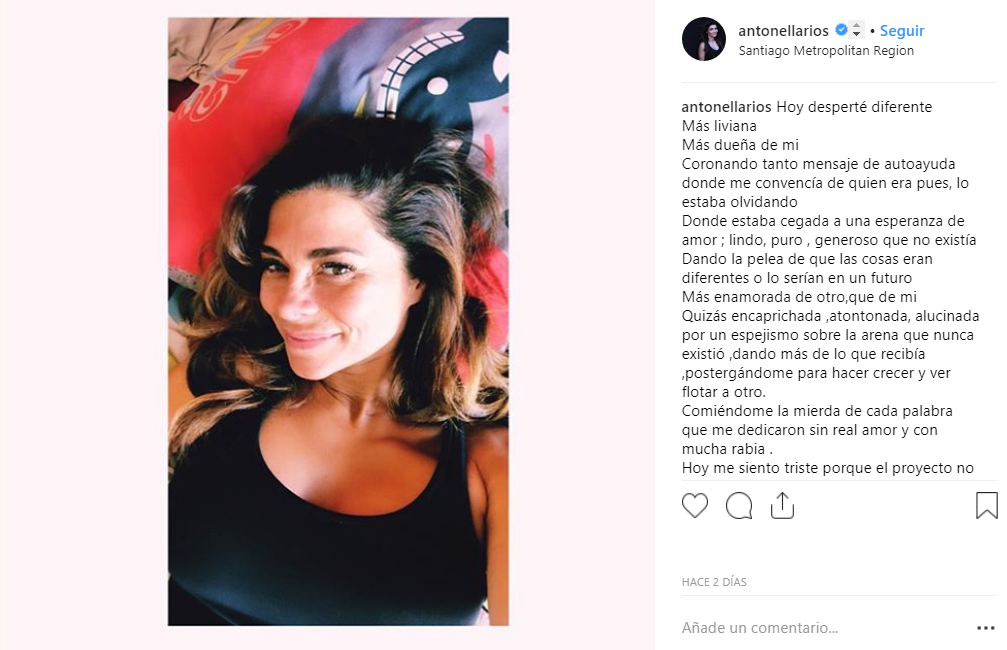Open the antonellarios profile avatar

click(x=704, y=39)
